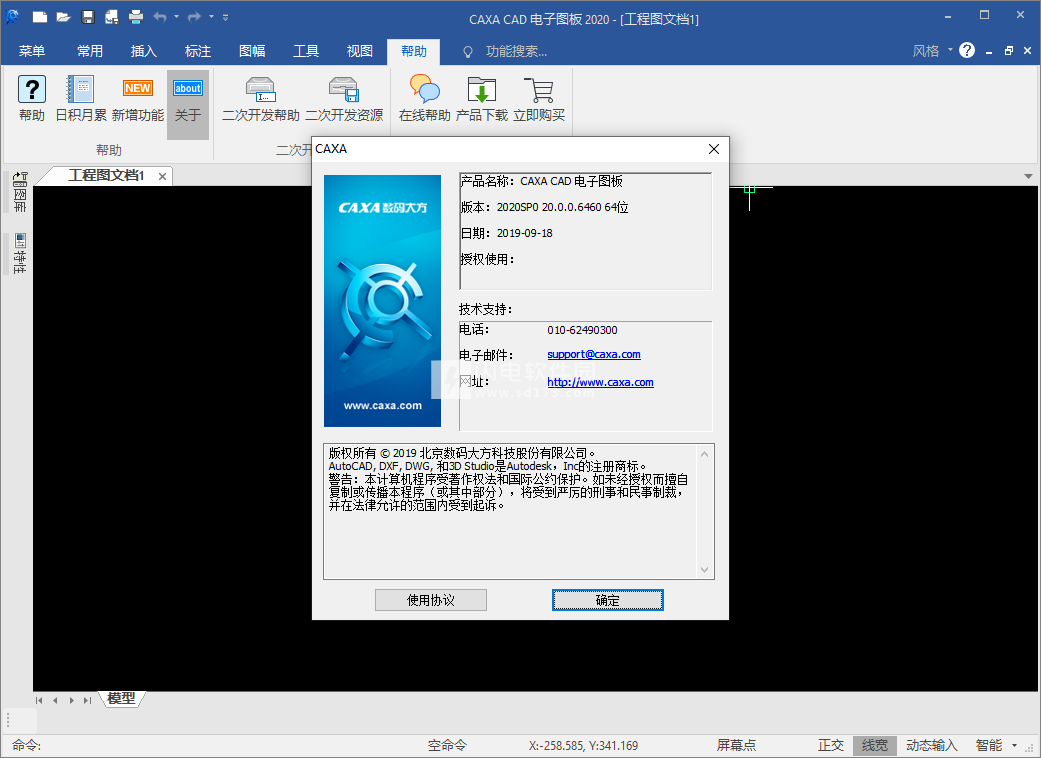The width and height of the screenshot is (1041, 758).
Task: Open the Redo history dropdown arrow
Action: [x=211, y=17]
